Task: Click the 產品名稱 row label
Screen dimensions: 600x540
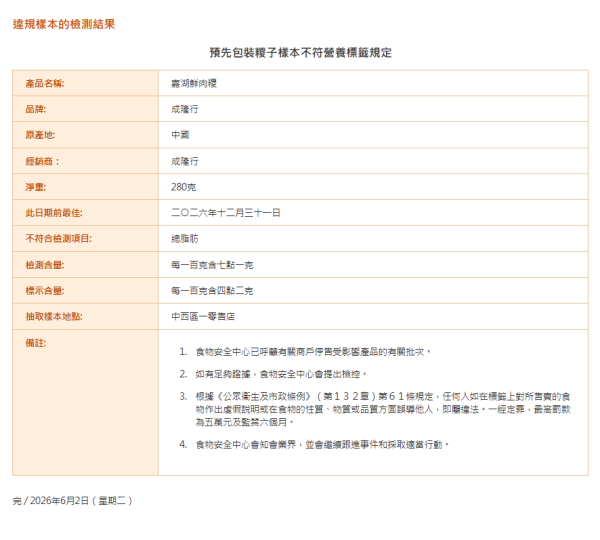Action: pos(45,83)
